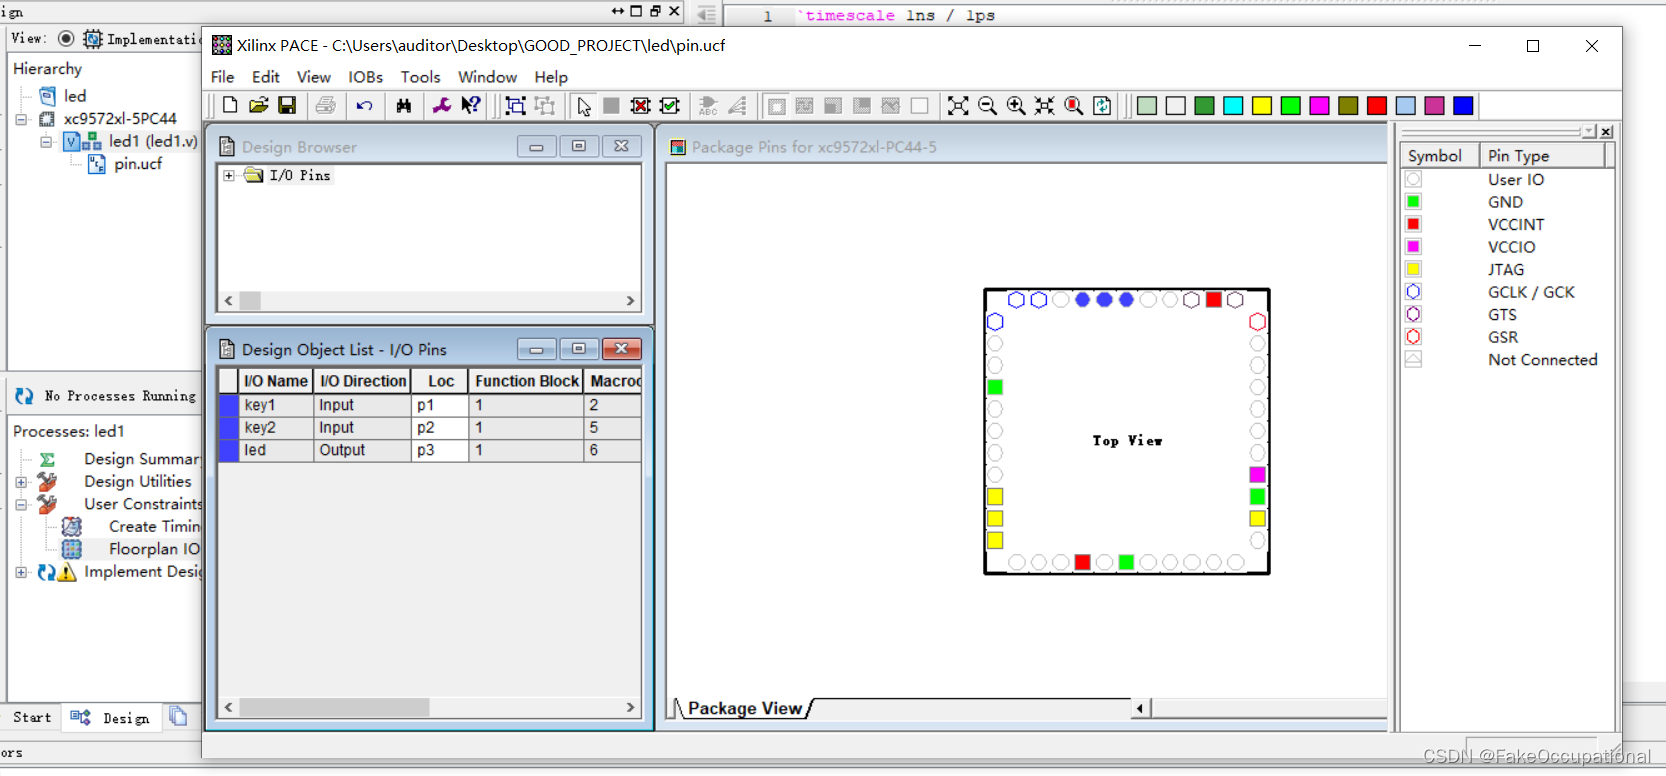Click the Zoom in magnifier icon
Viewport: 1666px width, 776px height.
[x=1016, y=105]
